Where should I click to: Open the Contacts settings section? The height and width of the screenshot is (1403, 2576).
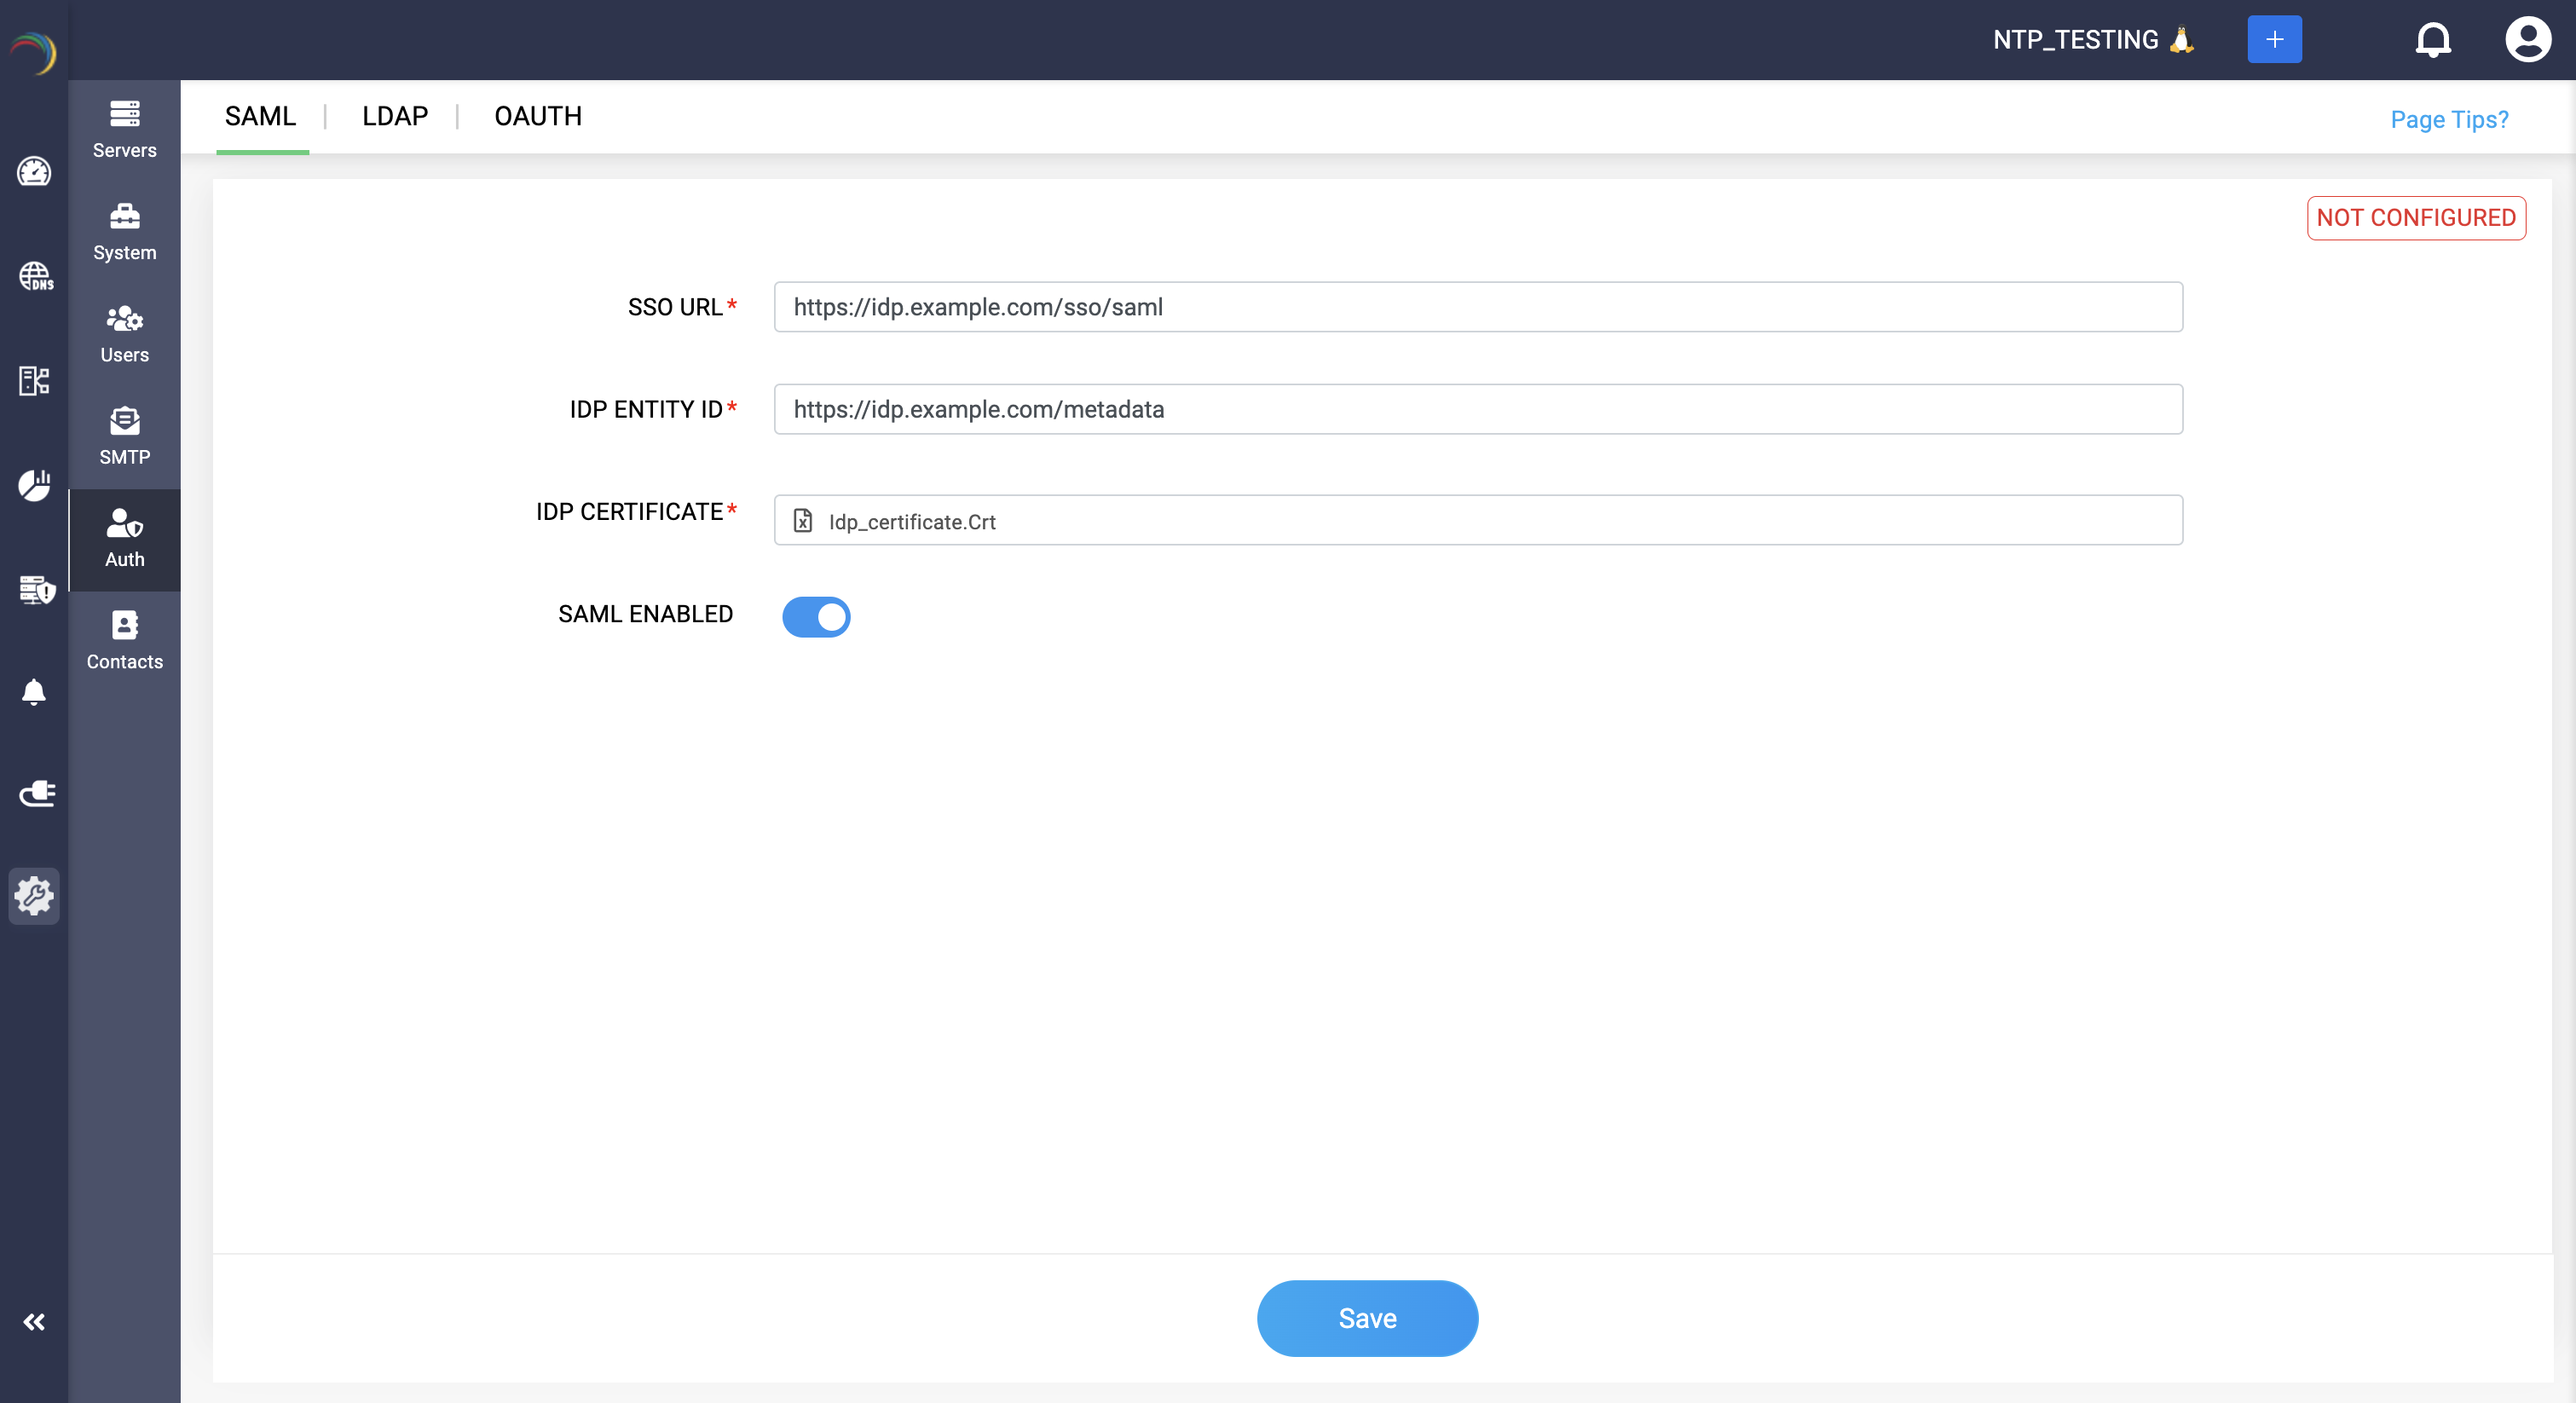click(x=124, y=641)
